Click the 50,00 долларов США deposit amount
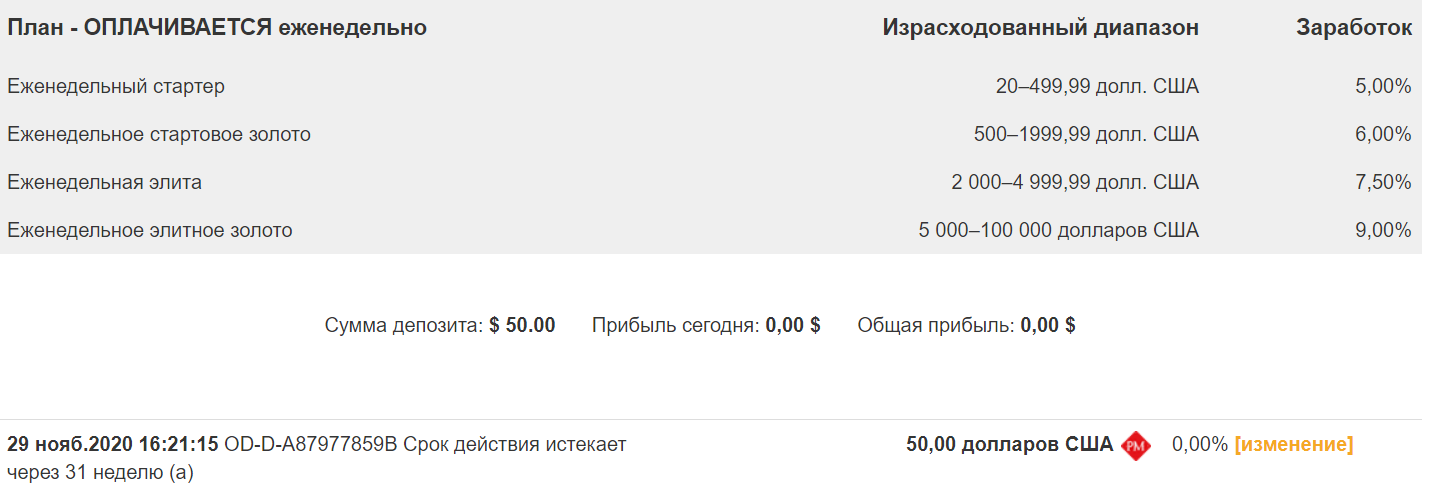Screen dimensions: 1433x503 tap(1009, 444)
